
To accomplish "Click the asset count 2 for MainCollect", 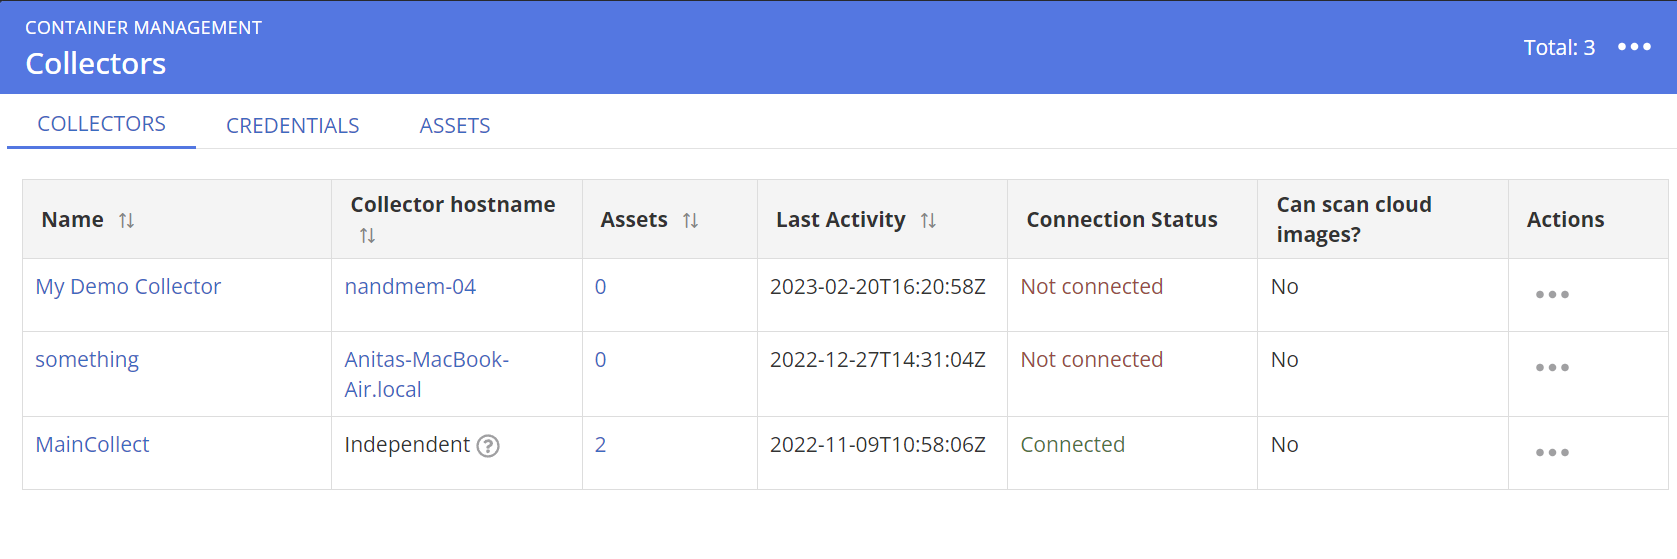I will [x=600, y=445].
